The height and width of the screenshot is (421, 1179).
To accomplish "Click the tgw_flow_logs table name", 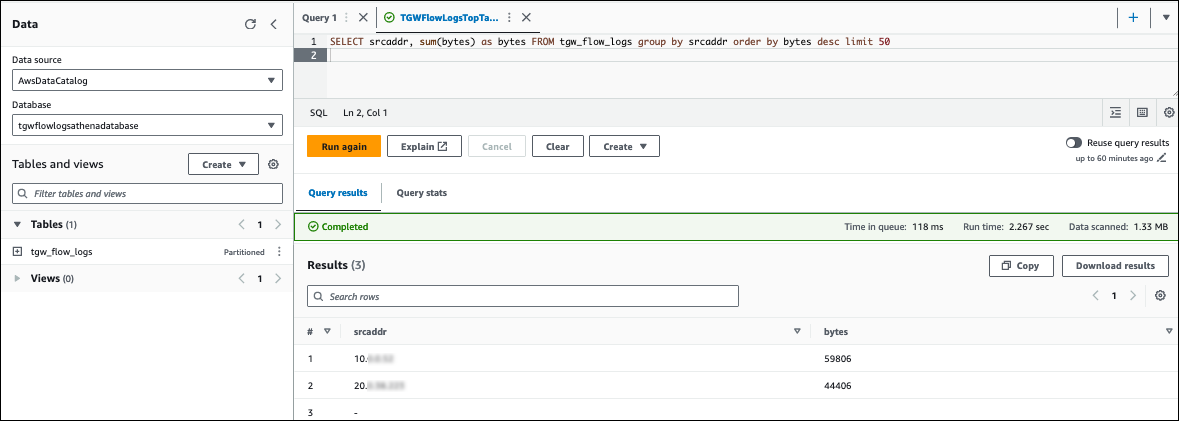I will click(x=62, y=252).
